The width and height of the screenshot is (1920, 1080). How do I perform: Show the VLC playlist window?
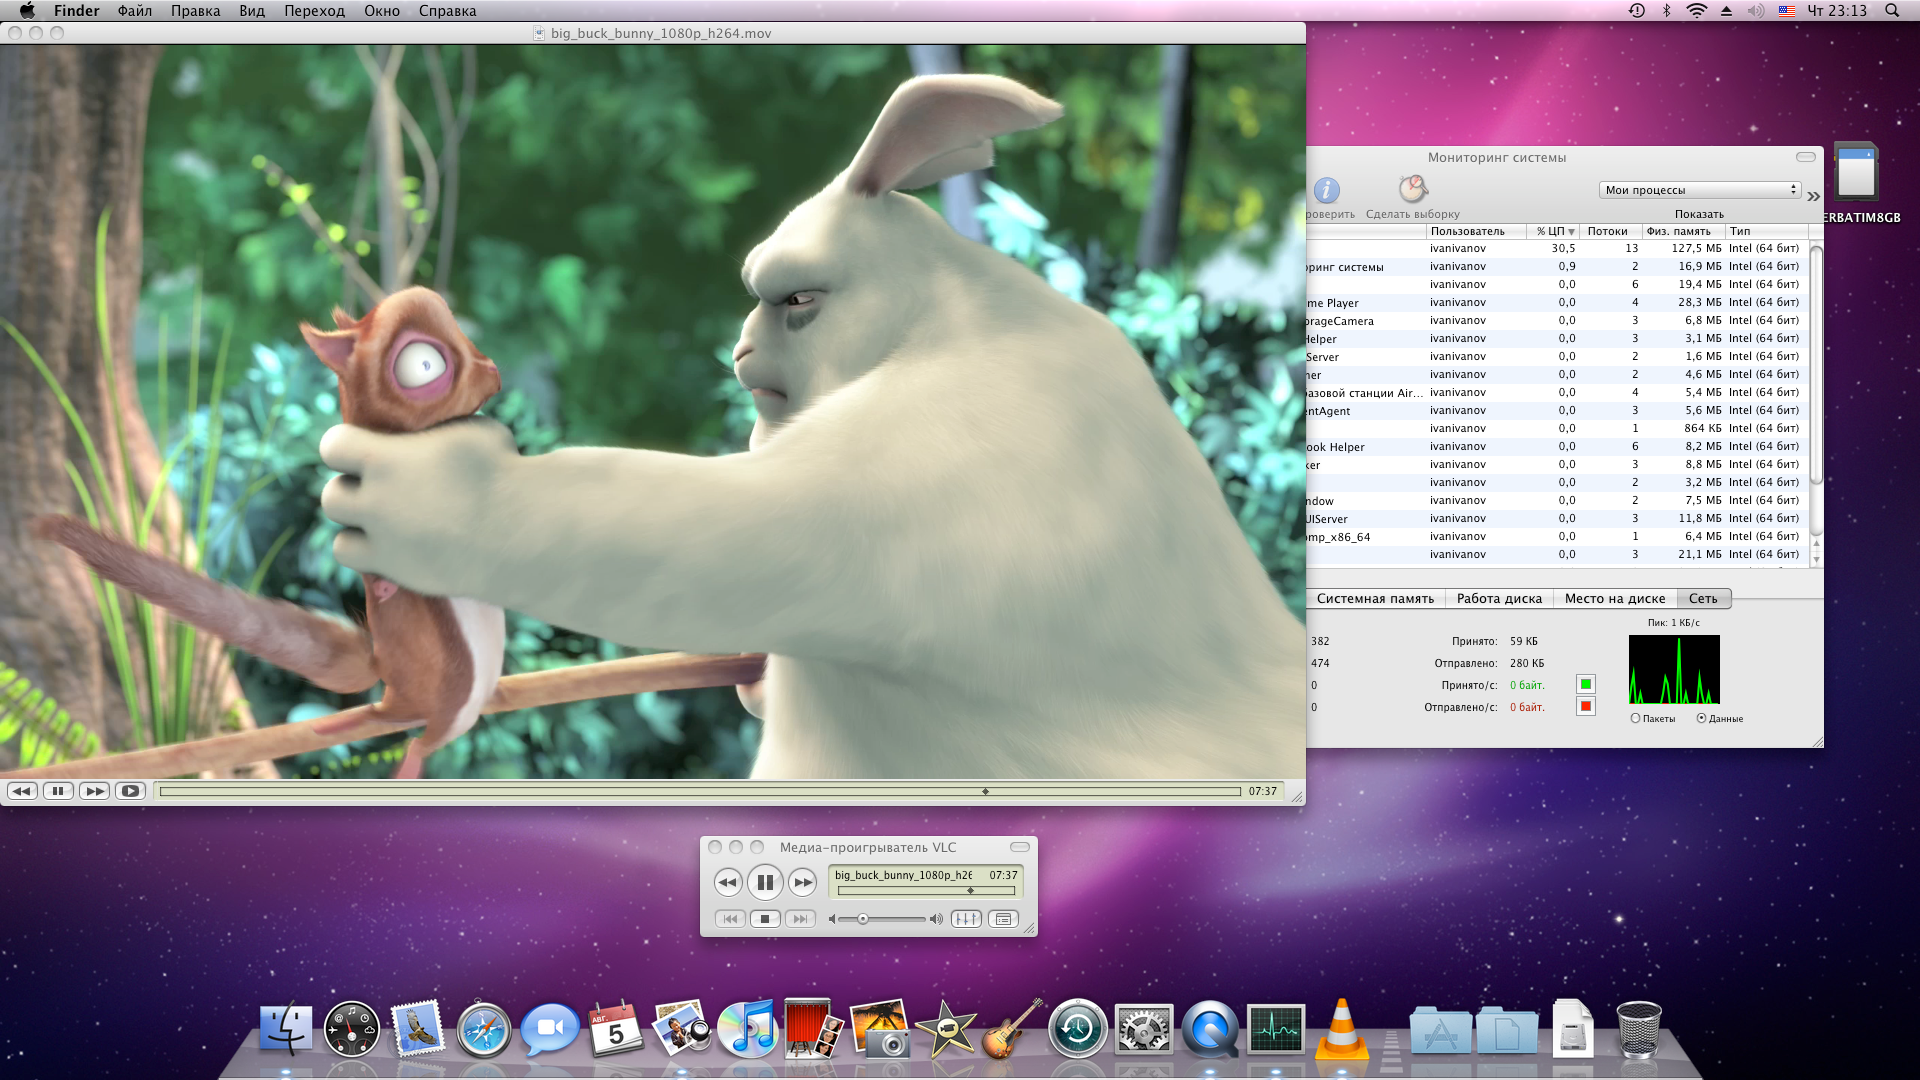point(1003,919)
